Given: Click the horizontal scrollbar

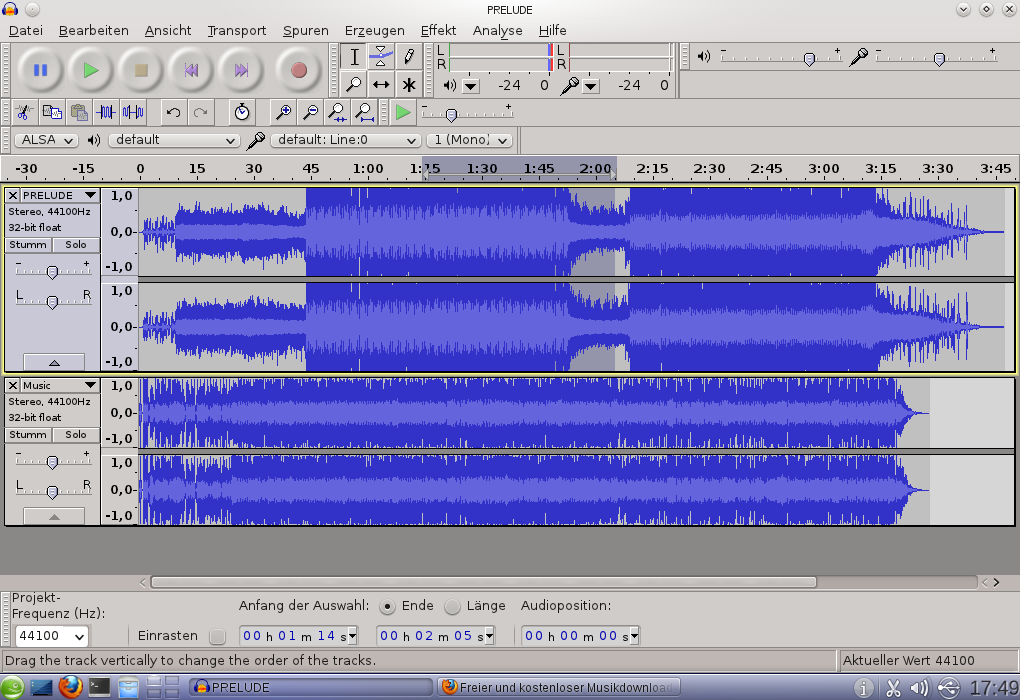Looking at the screenshot, I should pyautogui.click(x=483, y=582).
